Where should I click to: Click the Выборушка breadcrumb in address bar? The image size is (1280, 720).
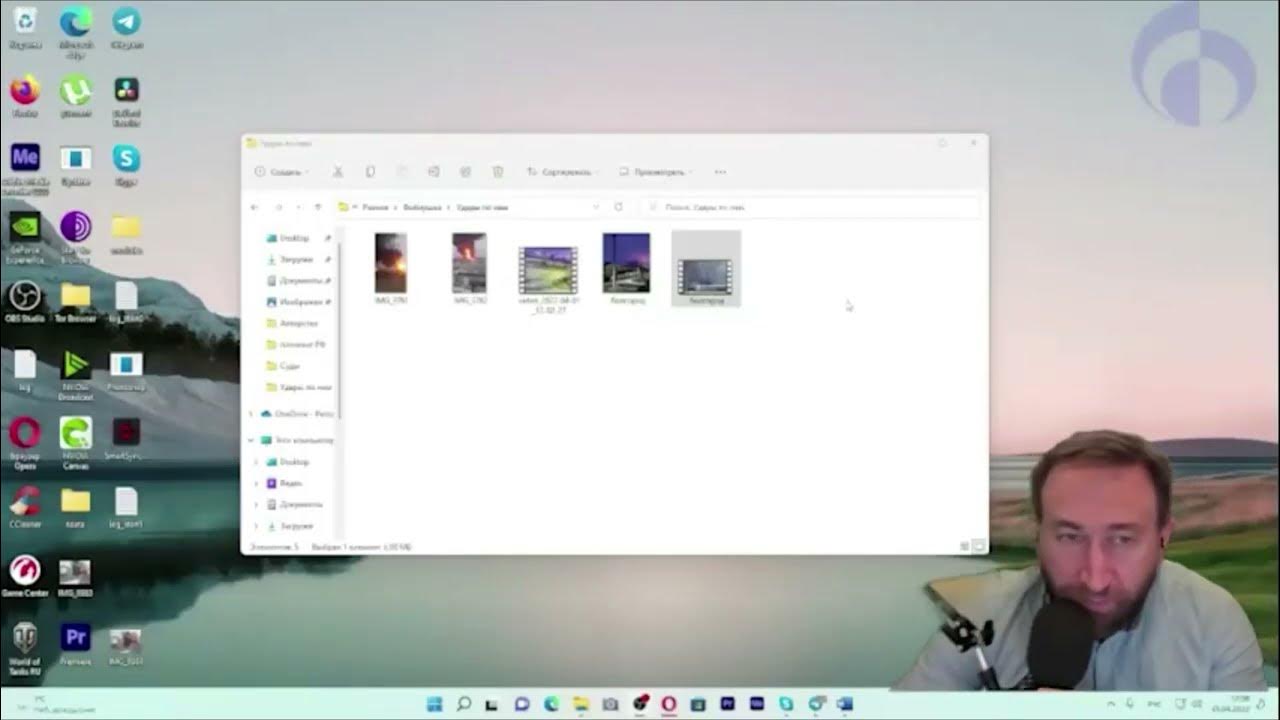click(422, 207)
